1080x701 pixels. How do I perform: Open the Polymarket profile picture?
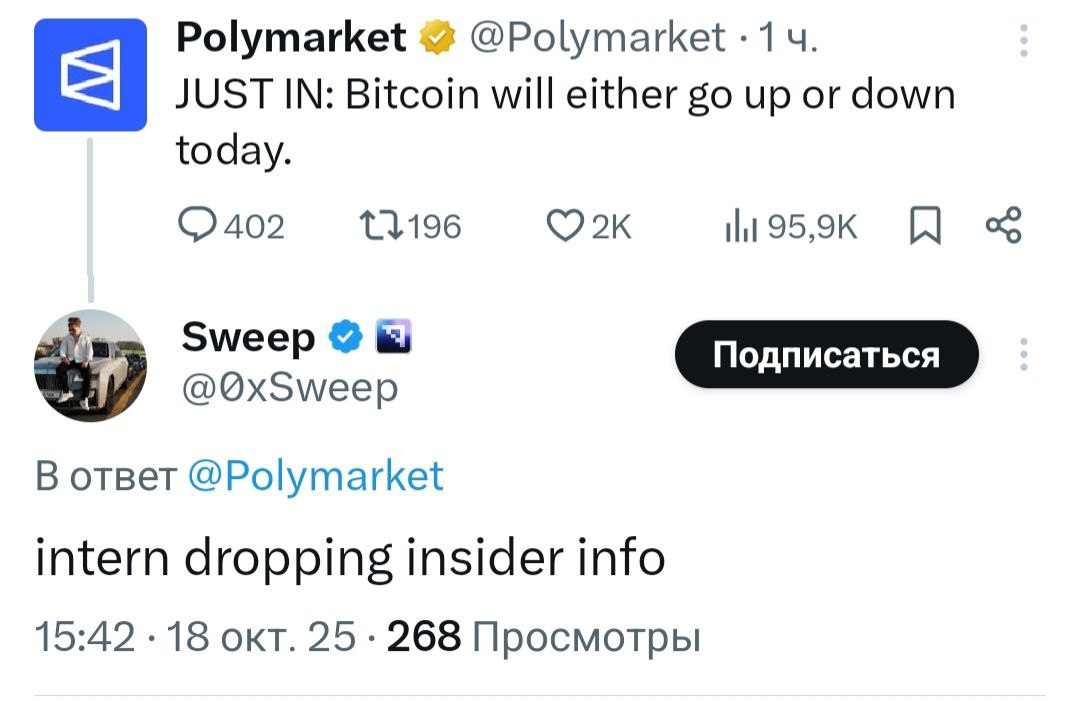point(90,76)
